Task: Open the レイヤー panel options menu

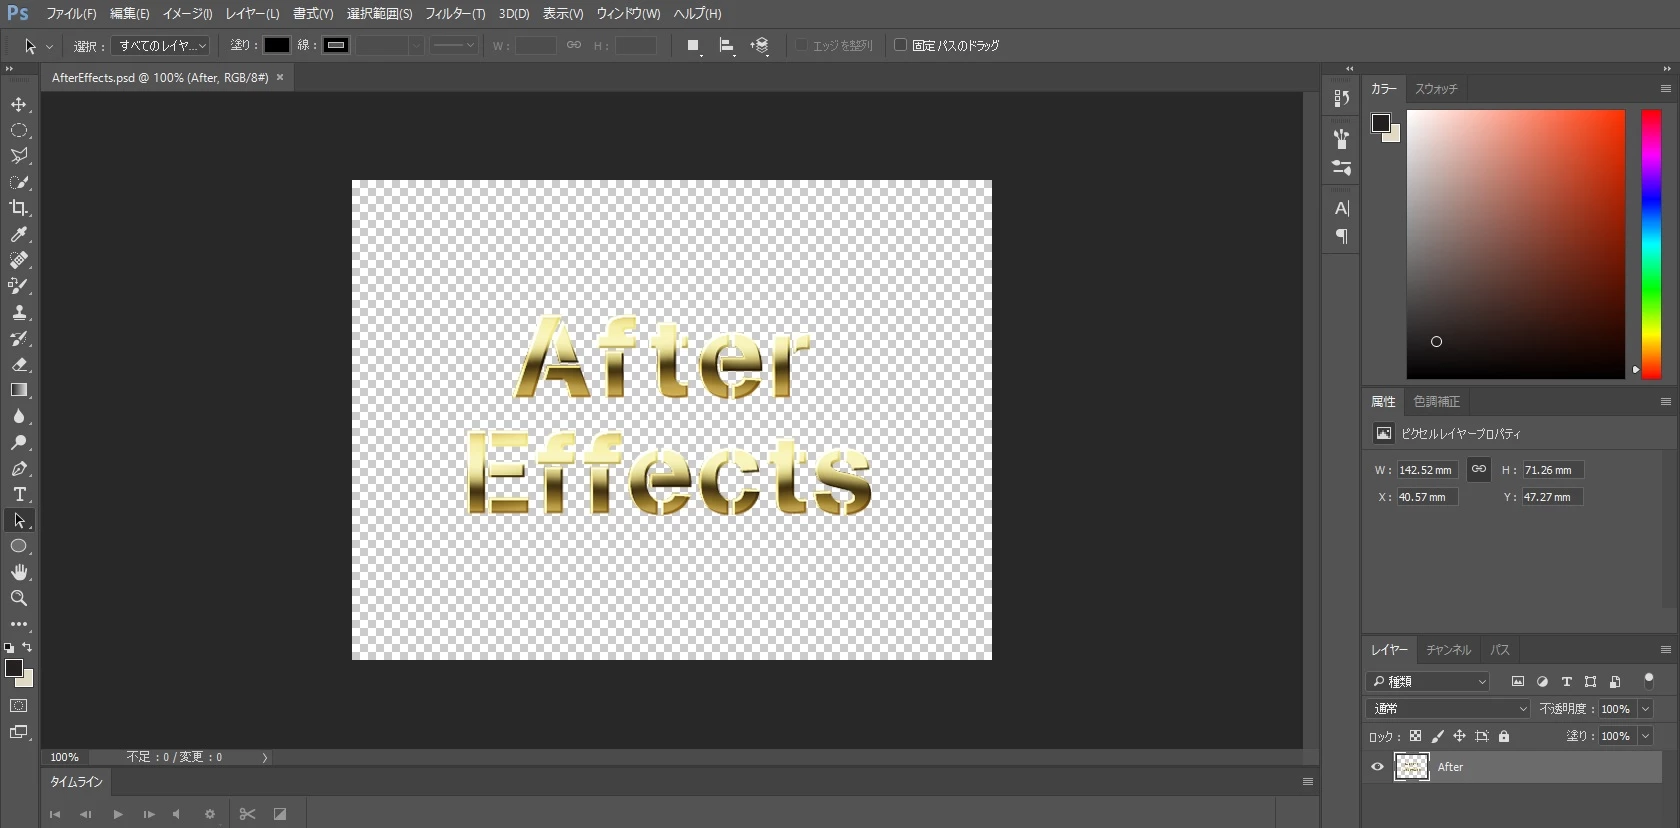Action: (x=1665, y=650)
